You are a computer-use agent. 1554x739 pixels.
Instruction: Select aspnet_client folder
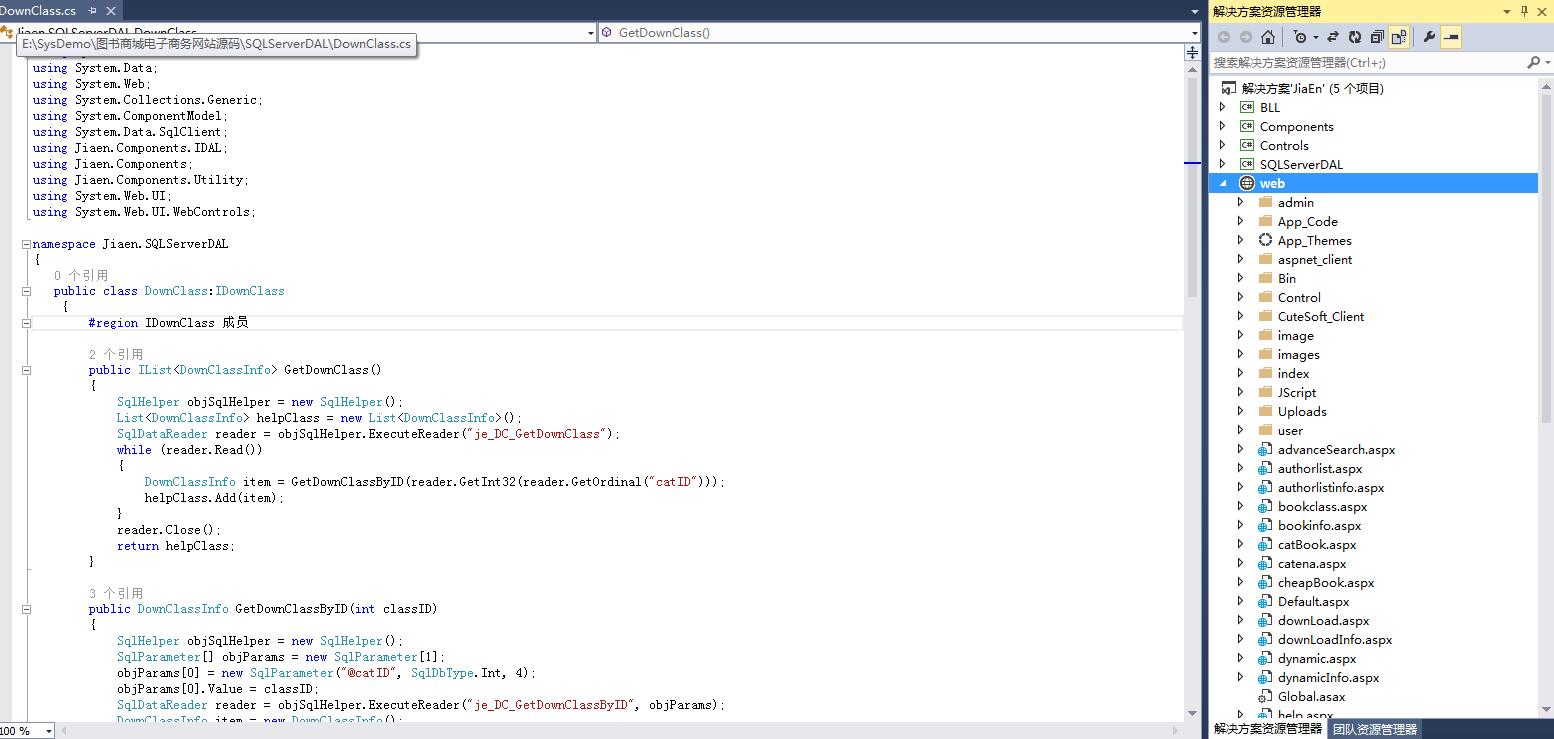1315,259
